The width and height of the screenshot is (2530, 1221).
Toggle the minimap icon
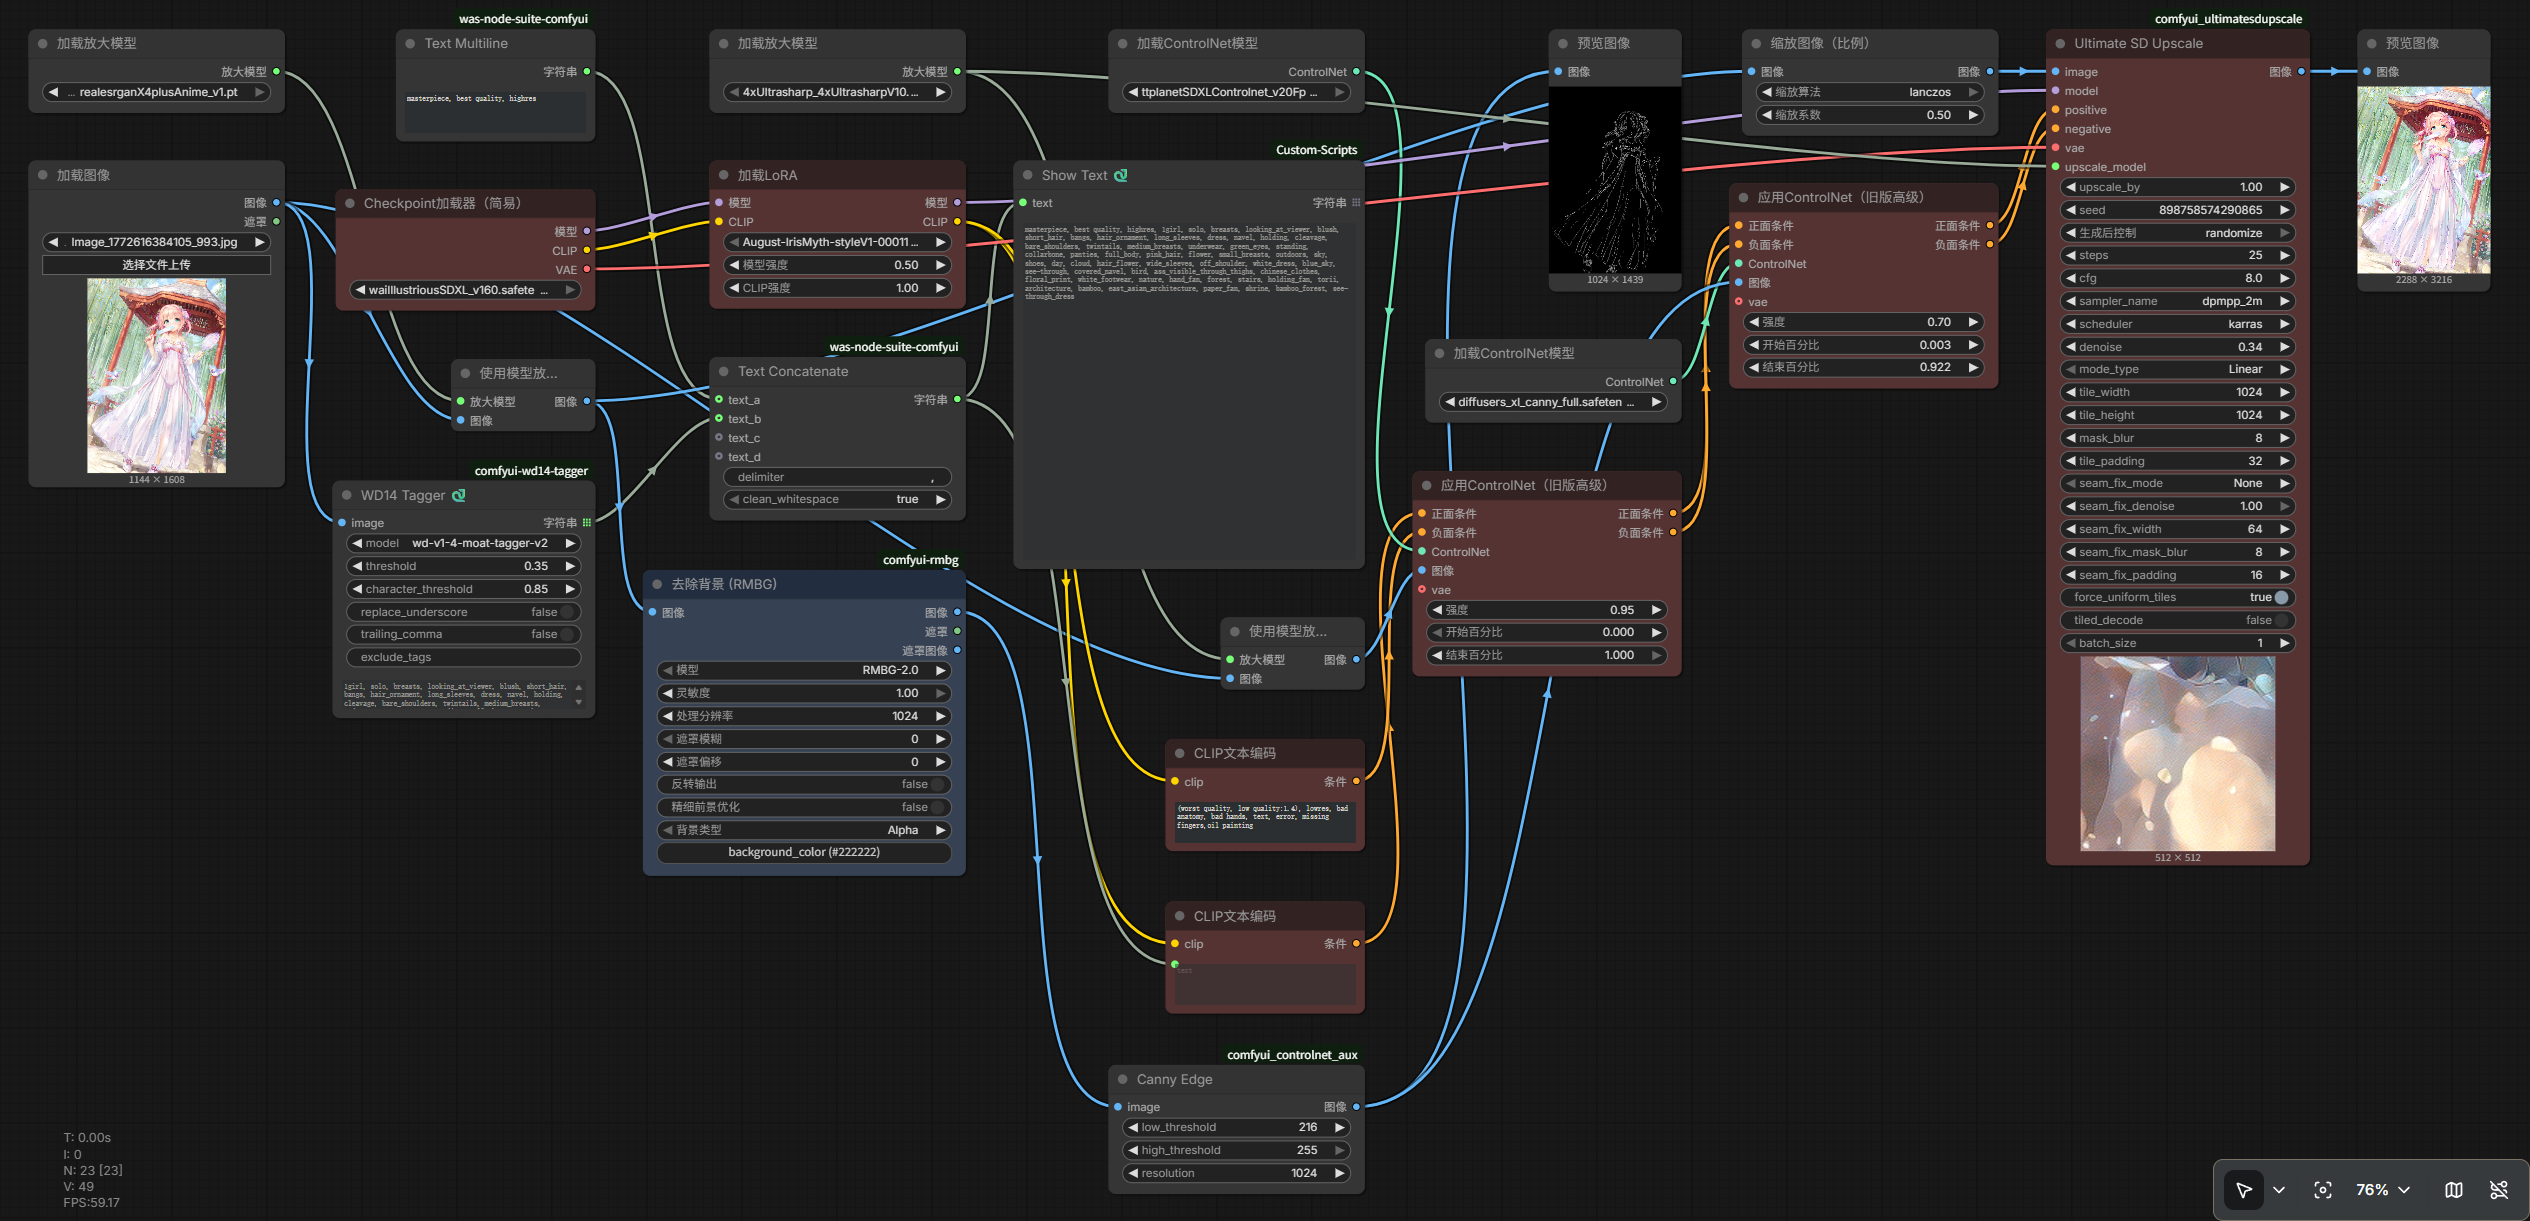(2454, 1190)
